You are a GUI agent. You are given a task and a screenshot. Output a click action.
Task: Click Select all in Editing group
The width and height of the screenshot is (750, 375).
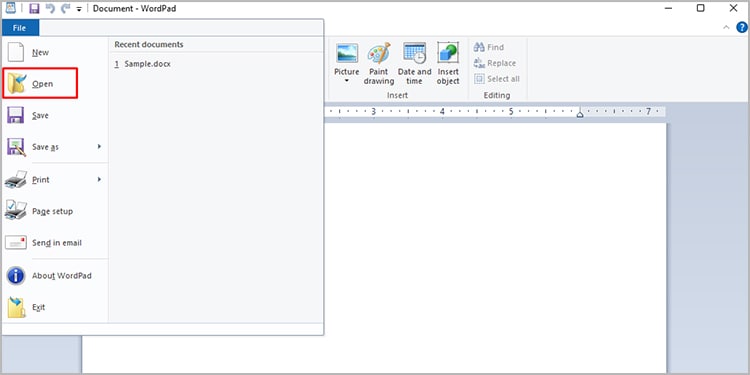tap(497, 79)
